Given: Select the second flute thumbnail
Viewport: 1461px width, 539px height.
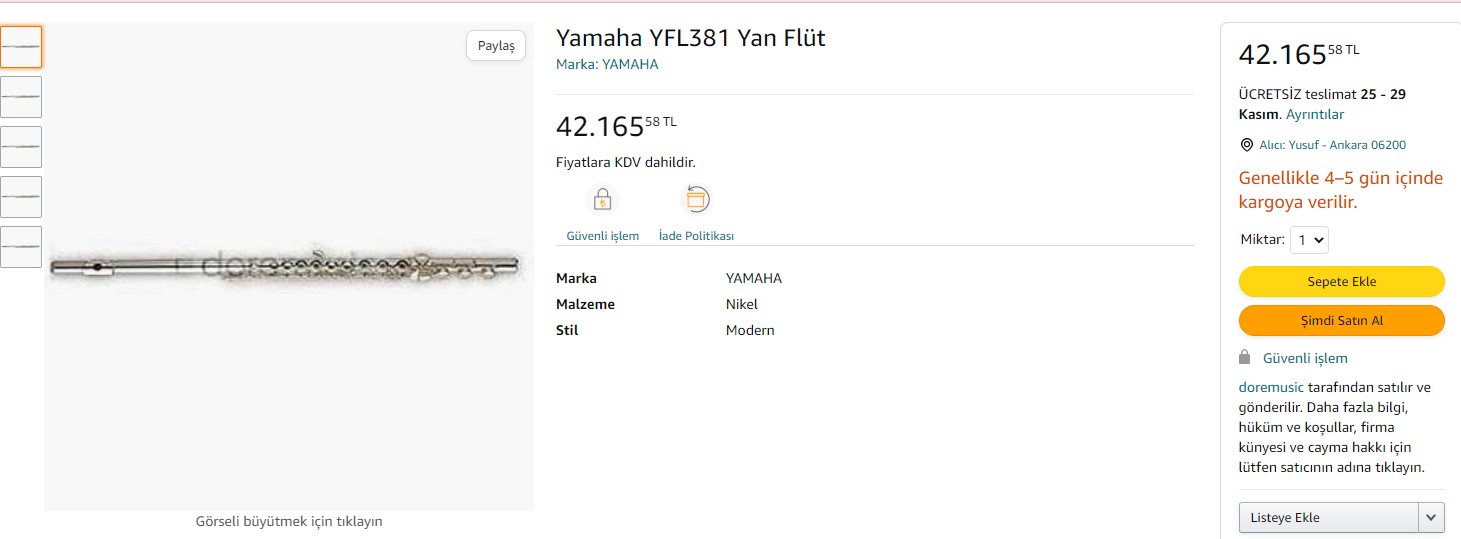Looking at the screenshot, I should click(21, 97).
